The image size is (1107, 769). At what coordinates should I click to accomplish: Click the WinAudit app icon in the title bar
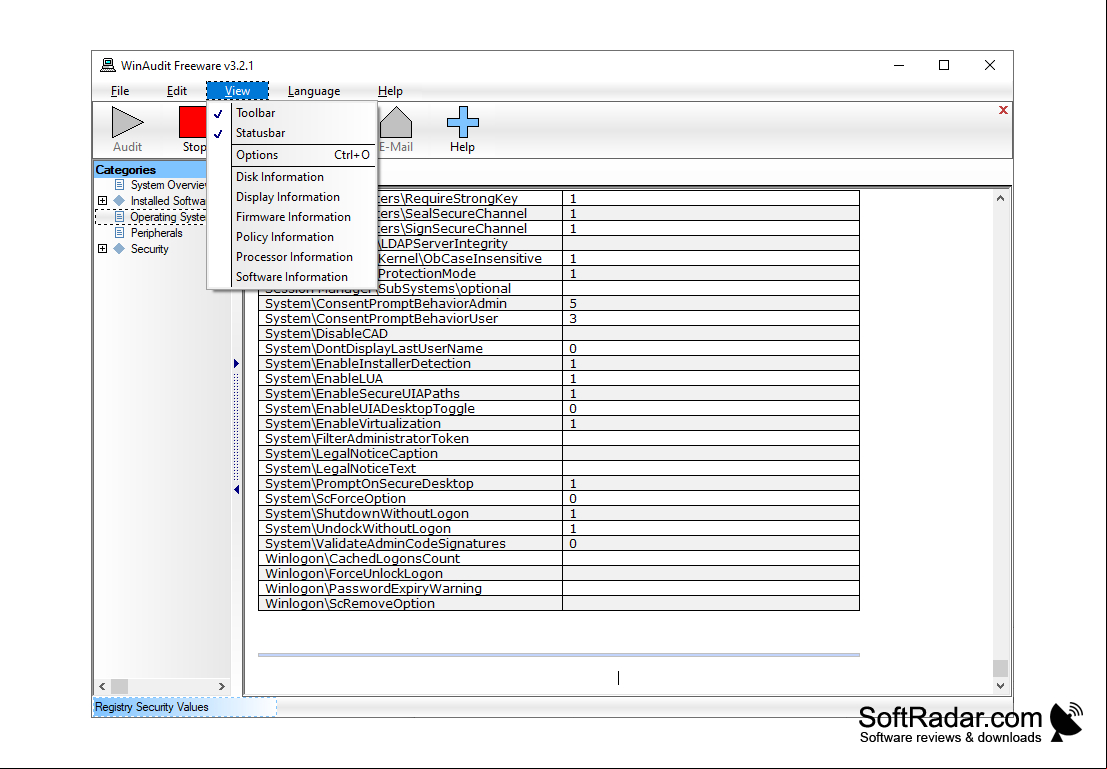(x=108, y=65)
